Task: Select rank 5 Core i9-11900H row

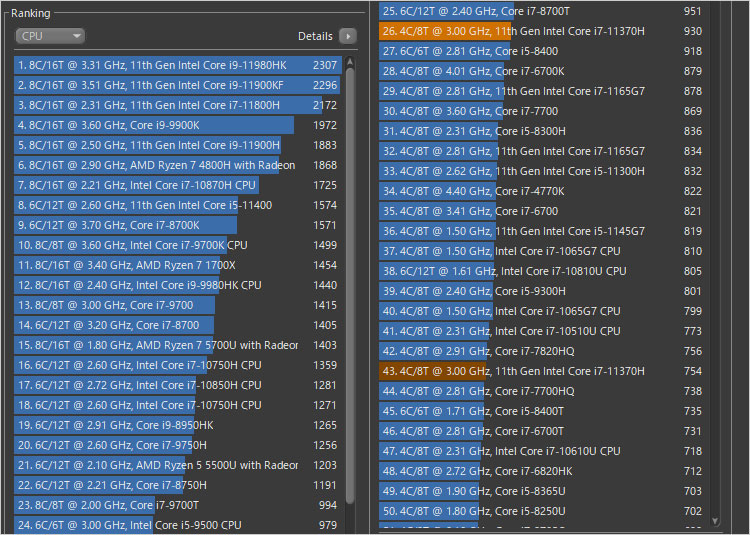Action: pos(178,145)
